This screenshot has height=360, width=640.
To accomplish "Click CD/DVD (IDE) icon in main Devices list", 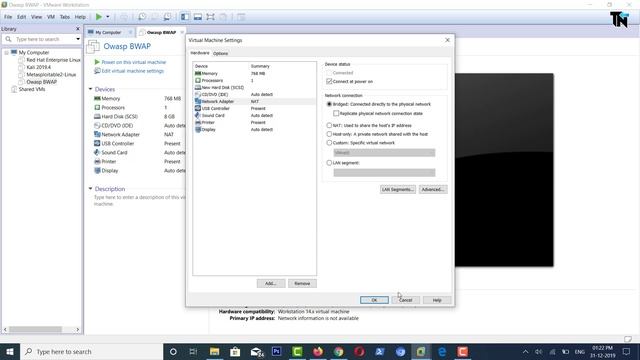I will click(x=97, y=125).
